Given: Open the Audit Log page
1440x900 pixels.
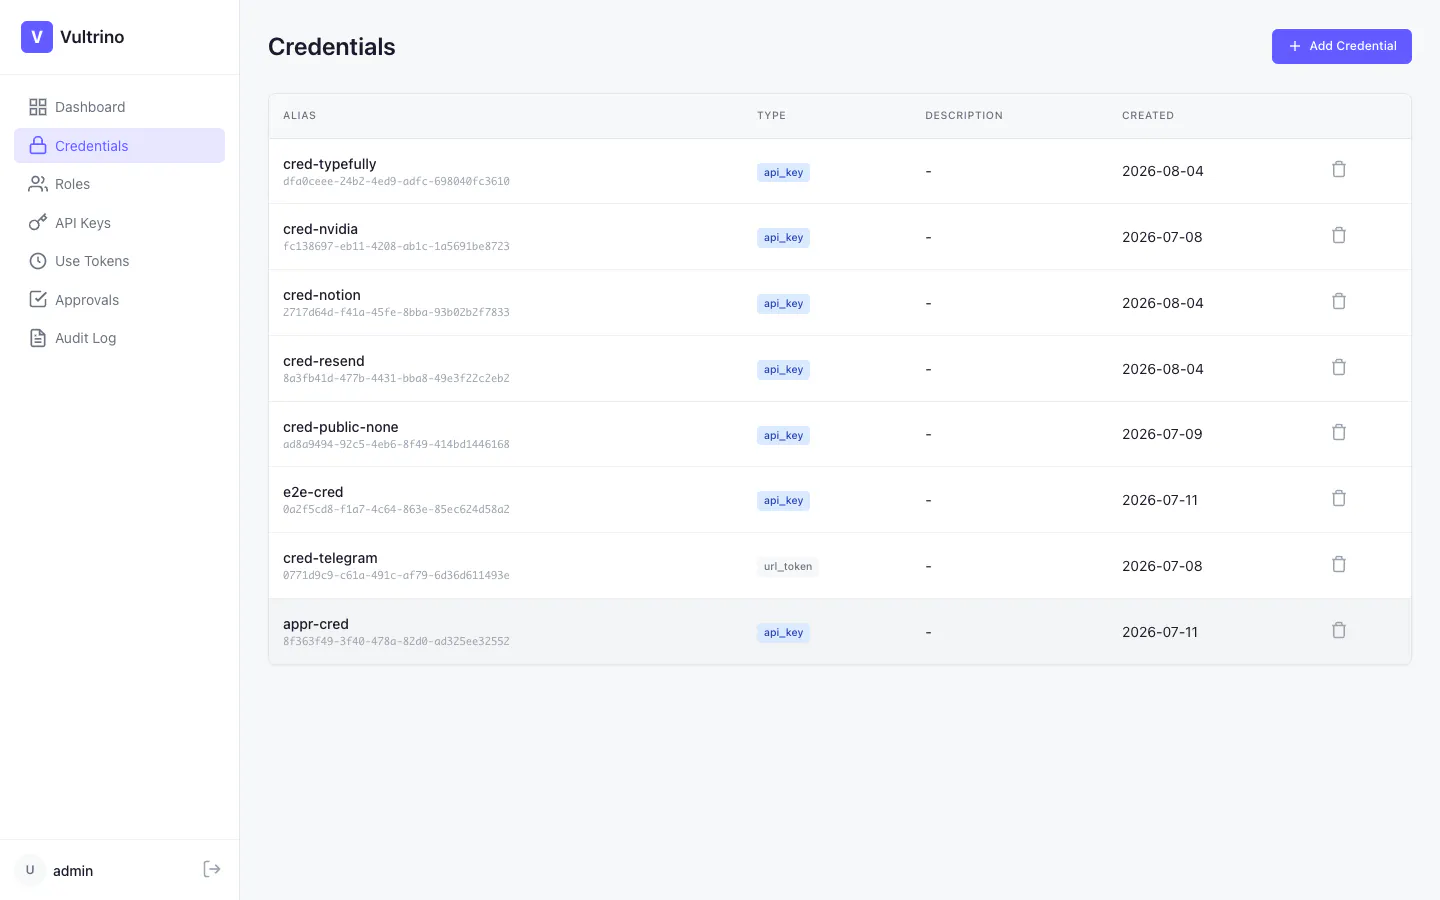Looking at the screenshot, I should (119, 338).
